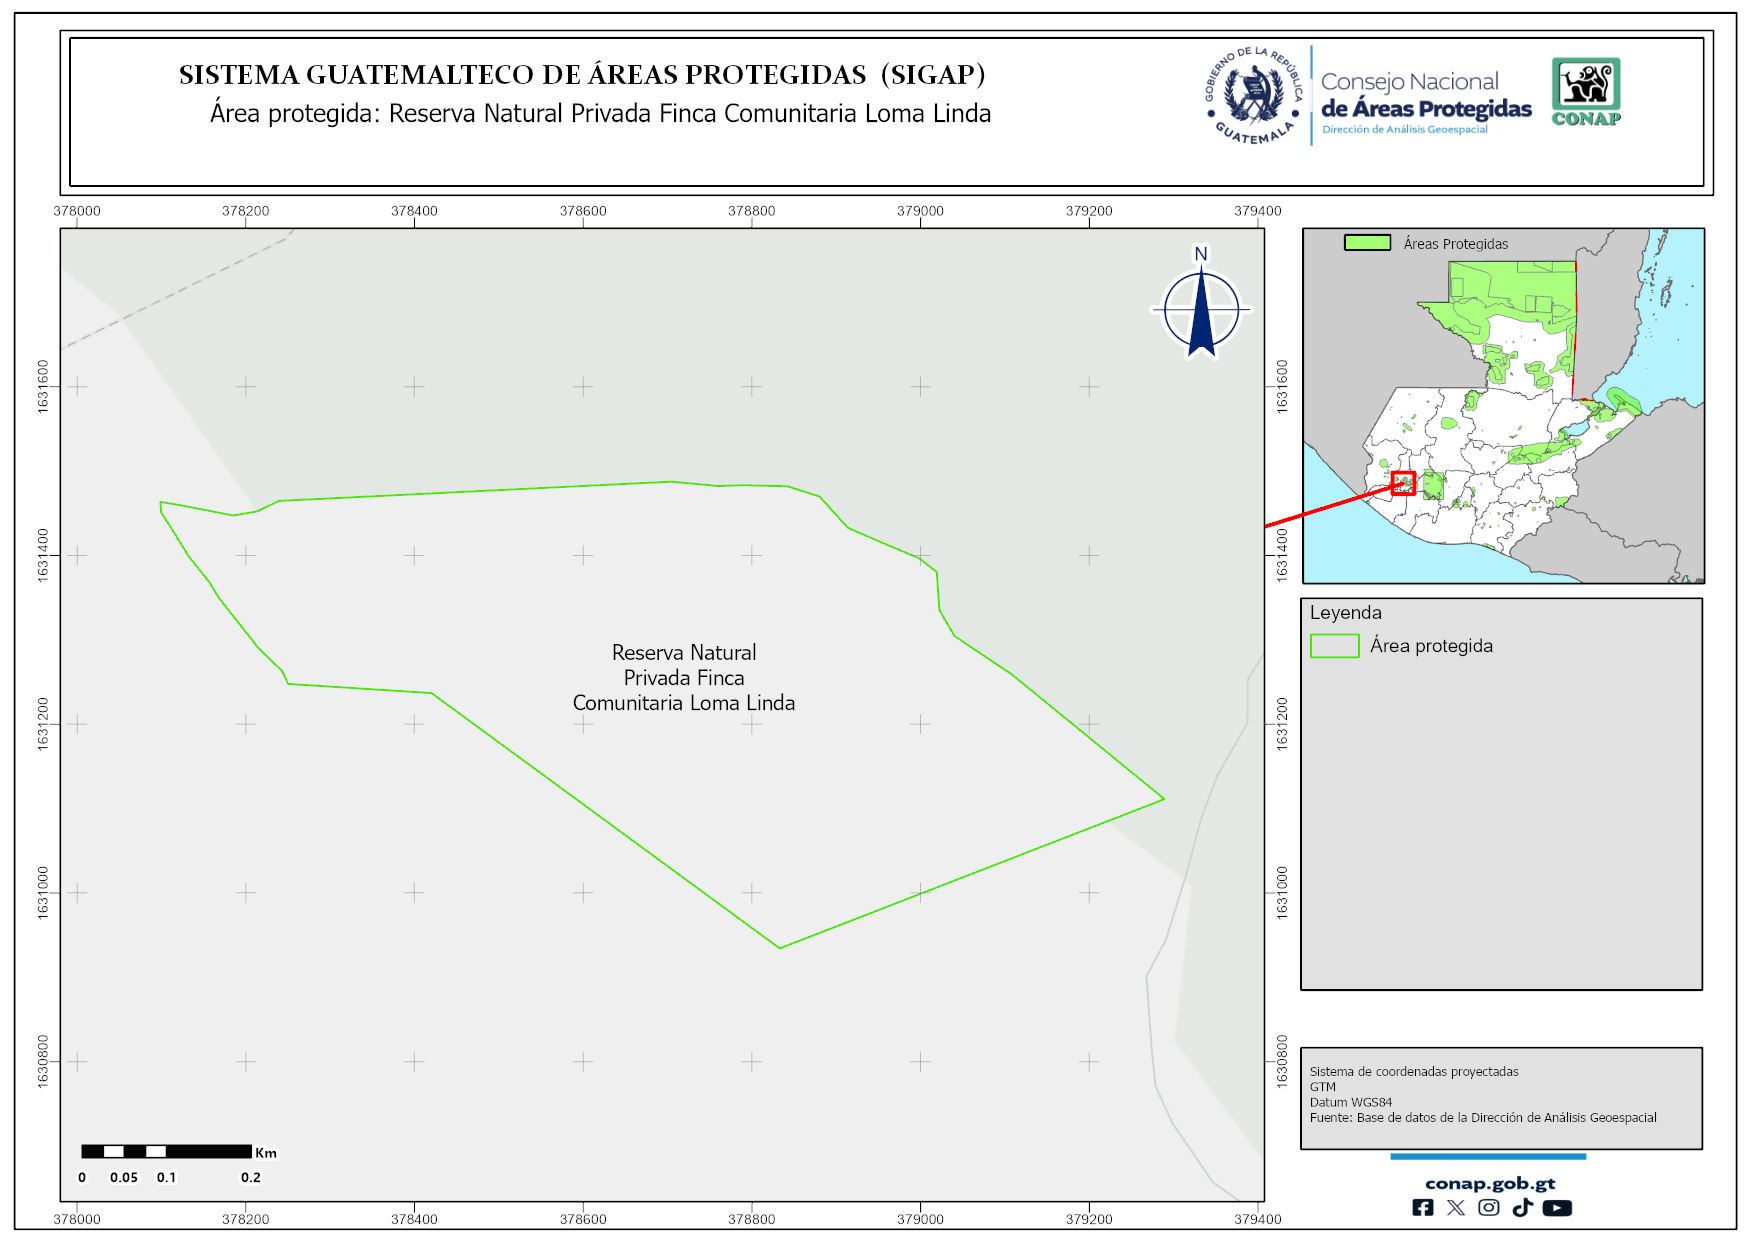
Task: Click the Área protegida legend swatch
Action: (x=1334, y=646)
